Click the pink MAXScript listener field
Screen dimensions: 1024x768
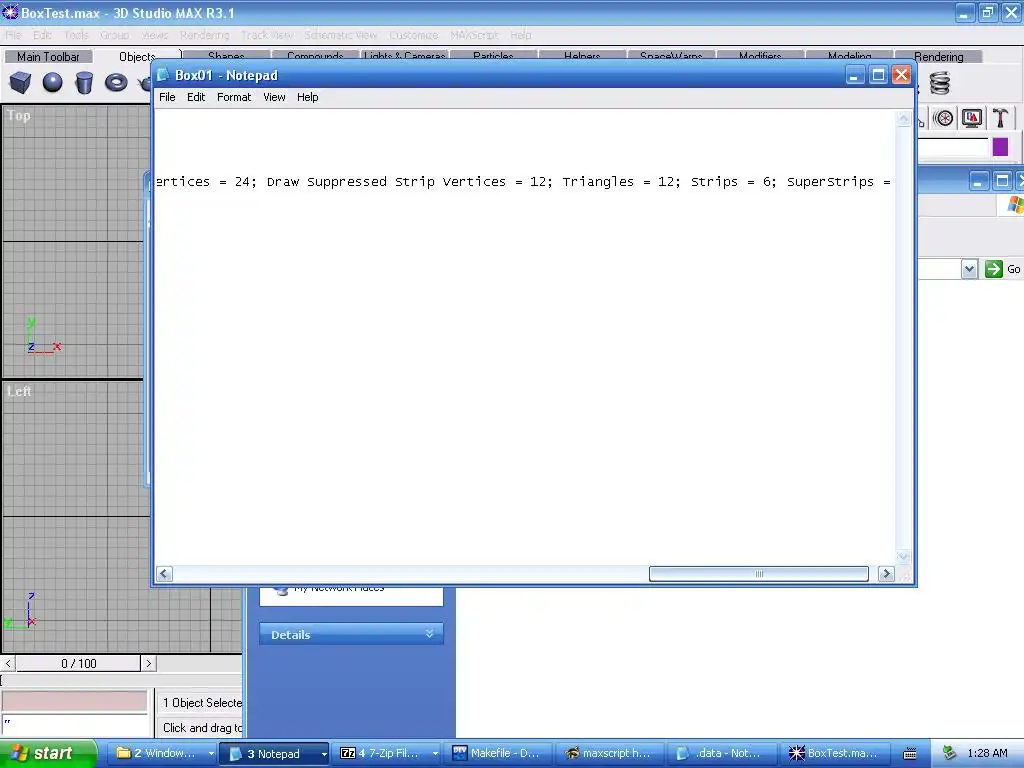[x=74, y=701]
